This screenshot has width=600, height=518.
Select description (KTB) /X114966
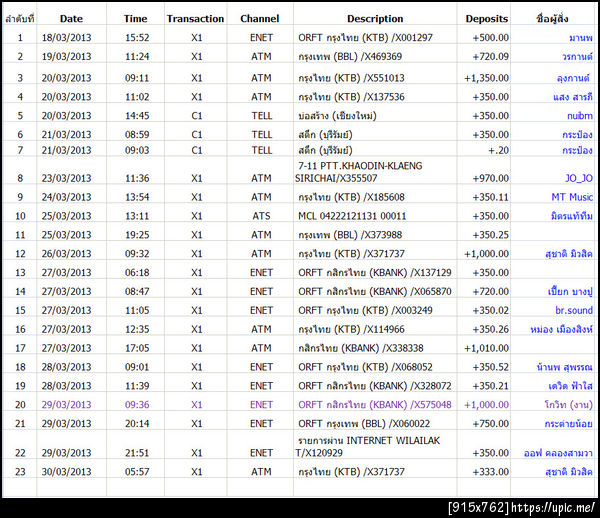(x=351, y=329)
